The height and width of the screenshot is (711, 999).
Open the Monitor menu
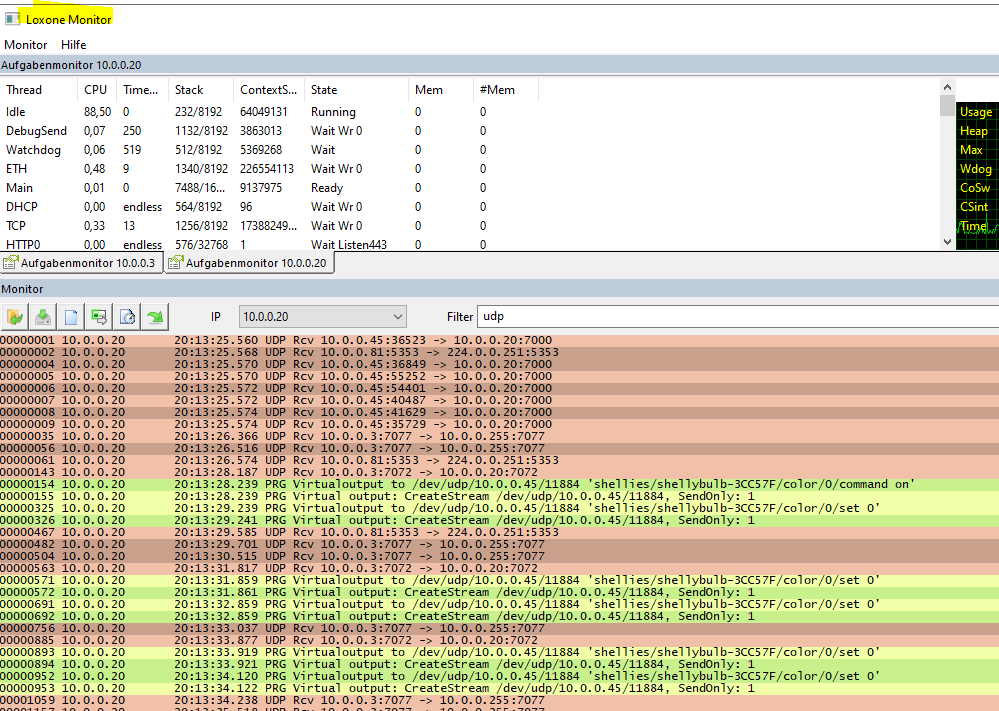[25, 45]
